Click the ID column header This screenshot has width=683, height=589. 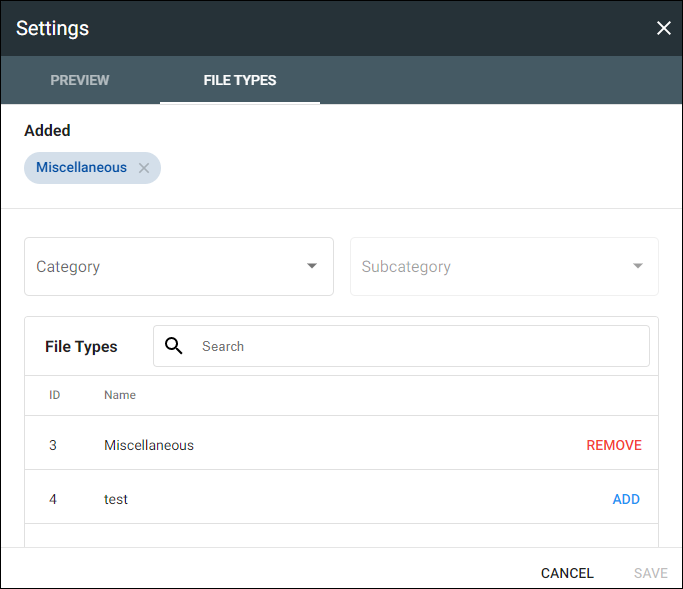54,395
